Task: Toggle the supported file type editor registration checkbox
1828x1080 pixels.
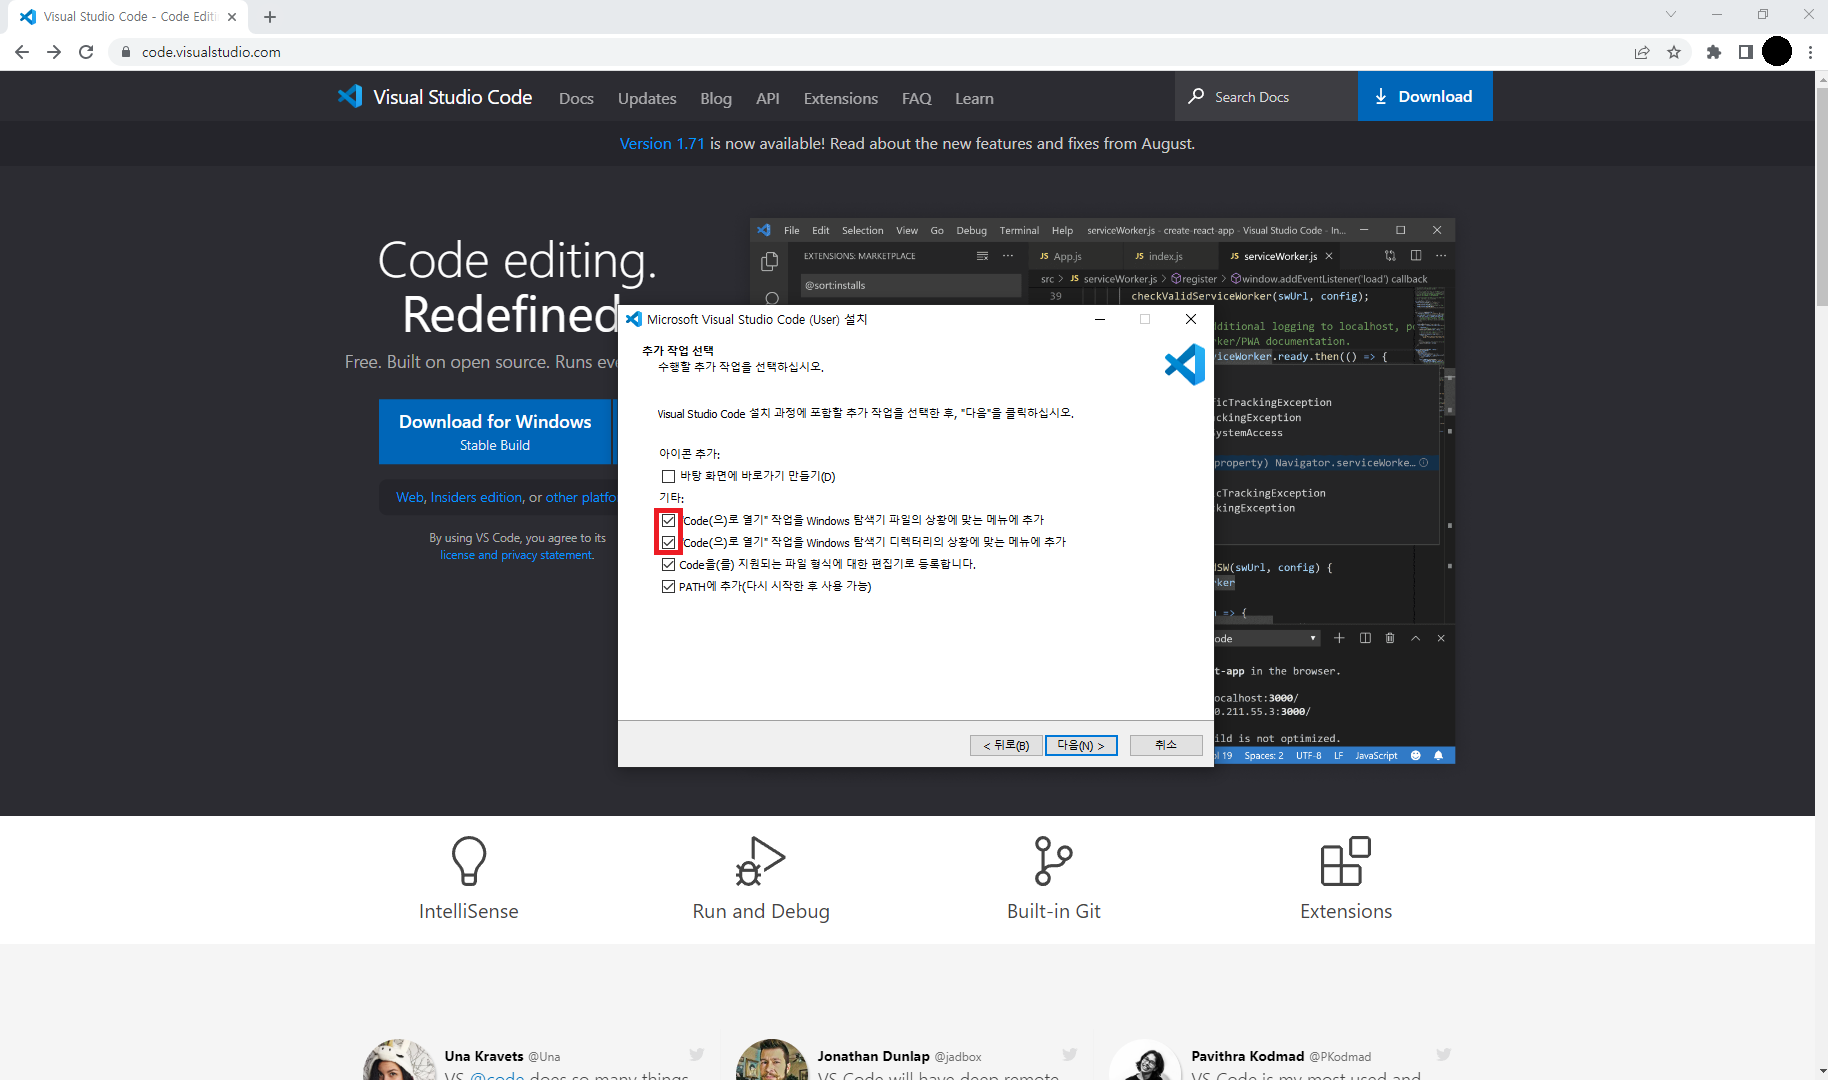Action: [668, 564]
